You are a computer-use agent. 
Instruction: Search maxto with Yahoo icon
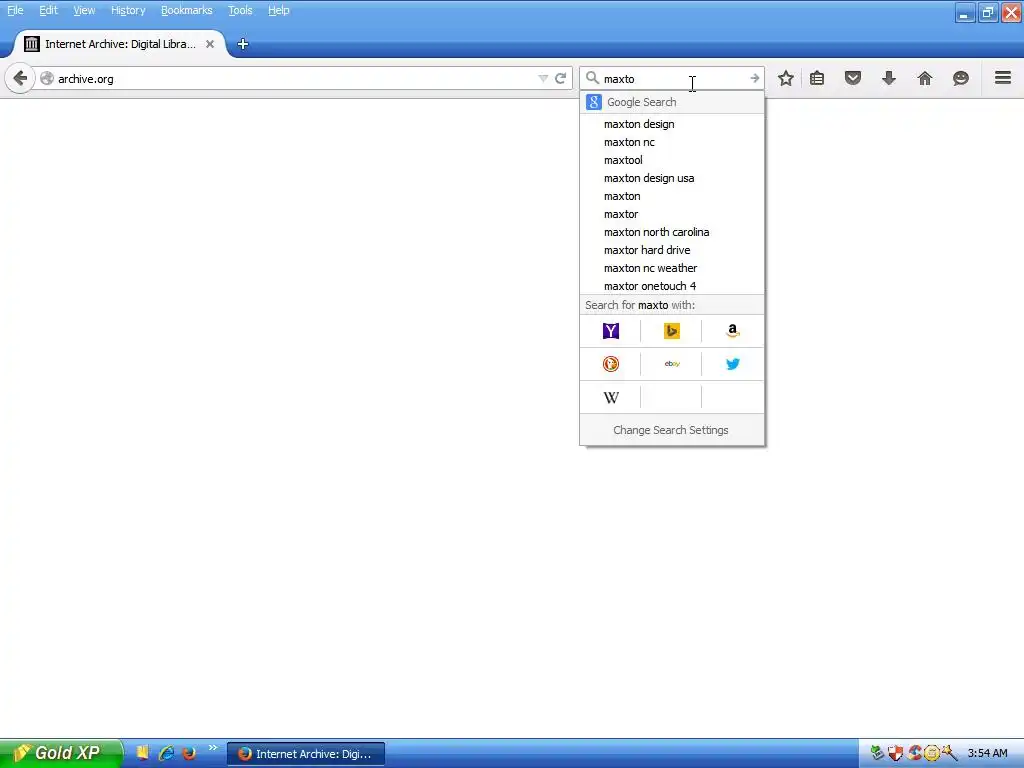(611, 331)
